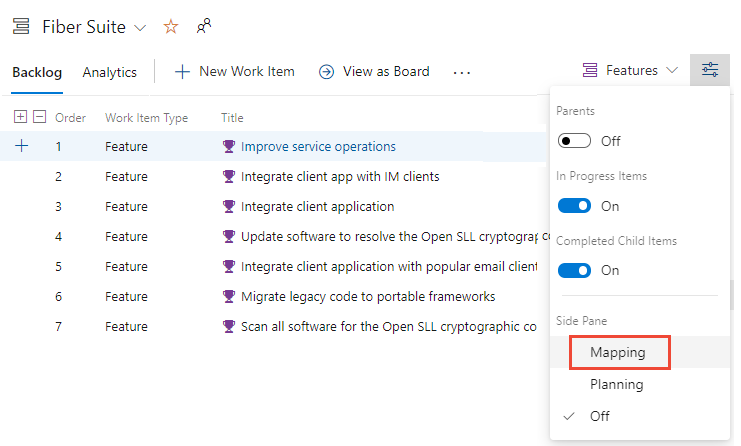741x446 pixels.
Task: Click the plus icon for New Work Item
Action: (182, 72)
